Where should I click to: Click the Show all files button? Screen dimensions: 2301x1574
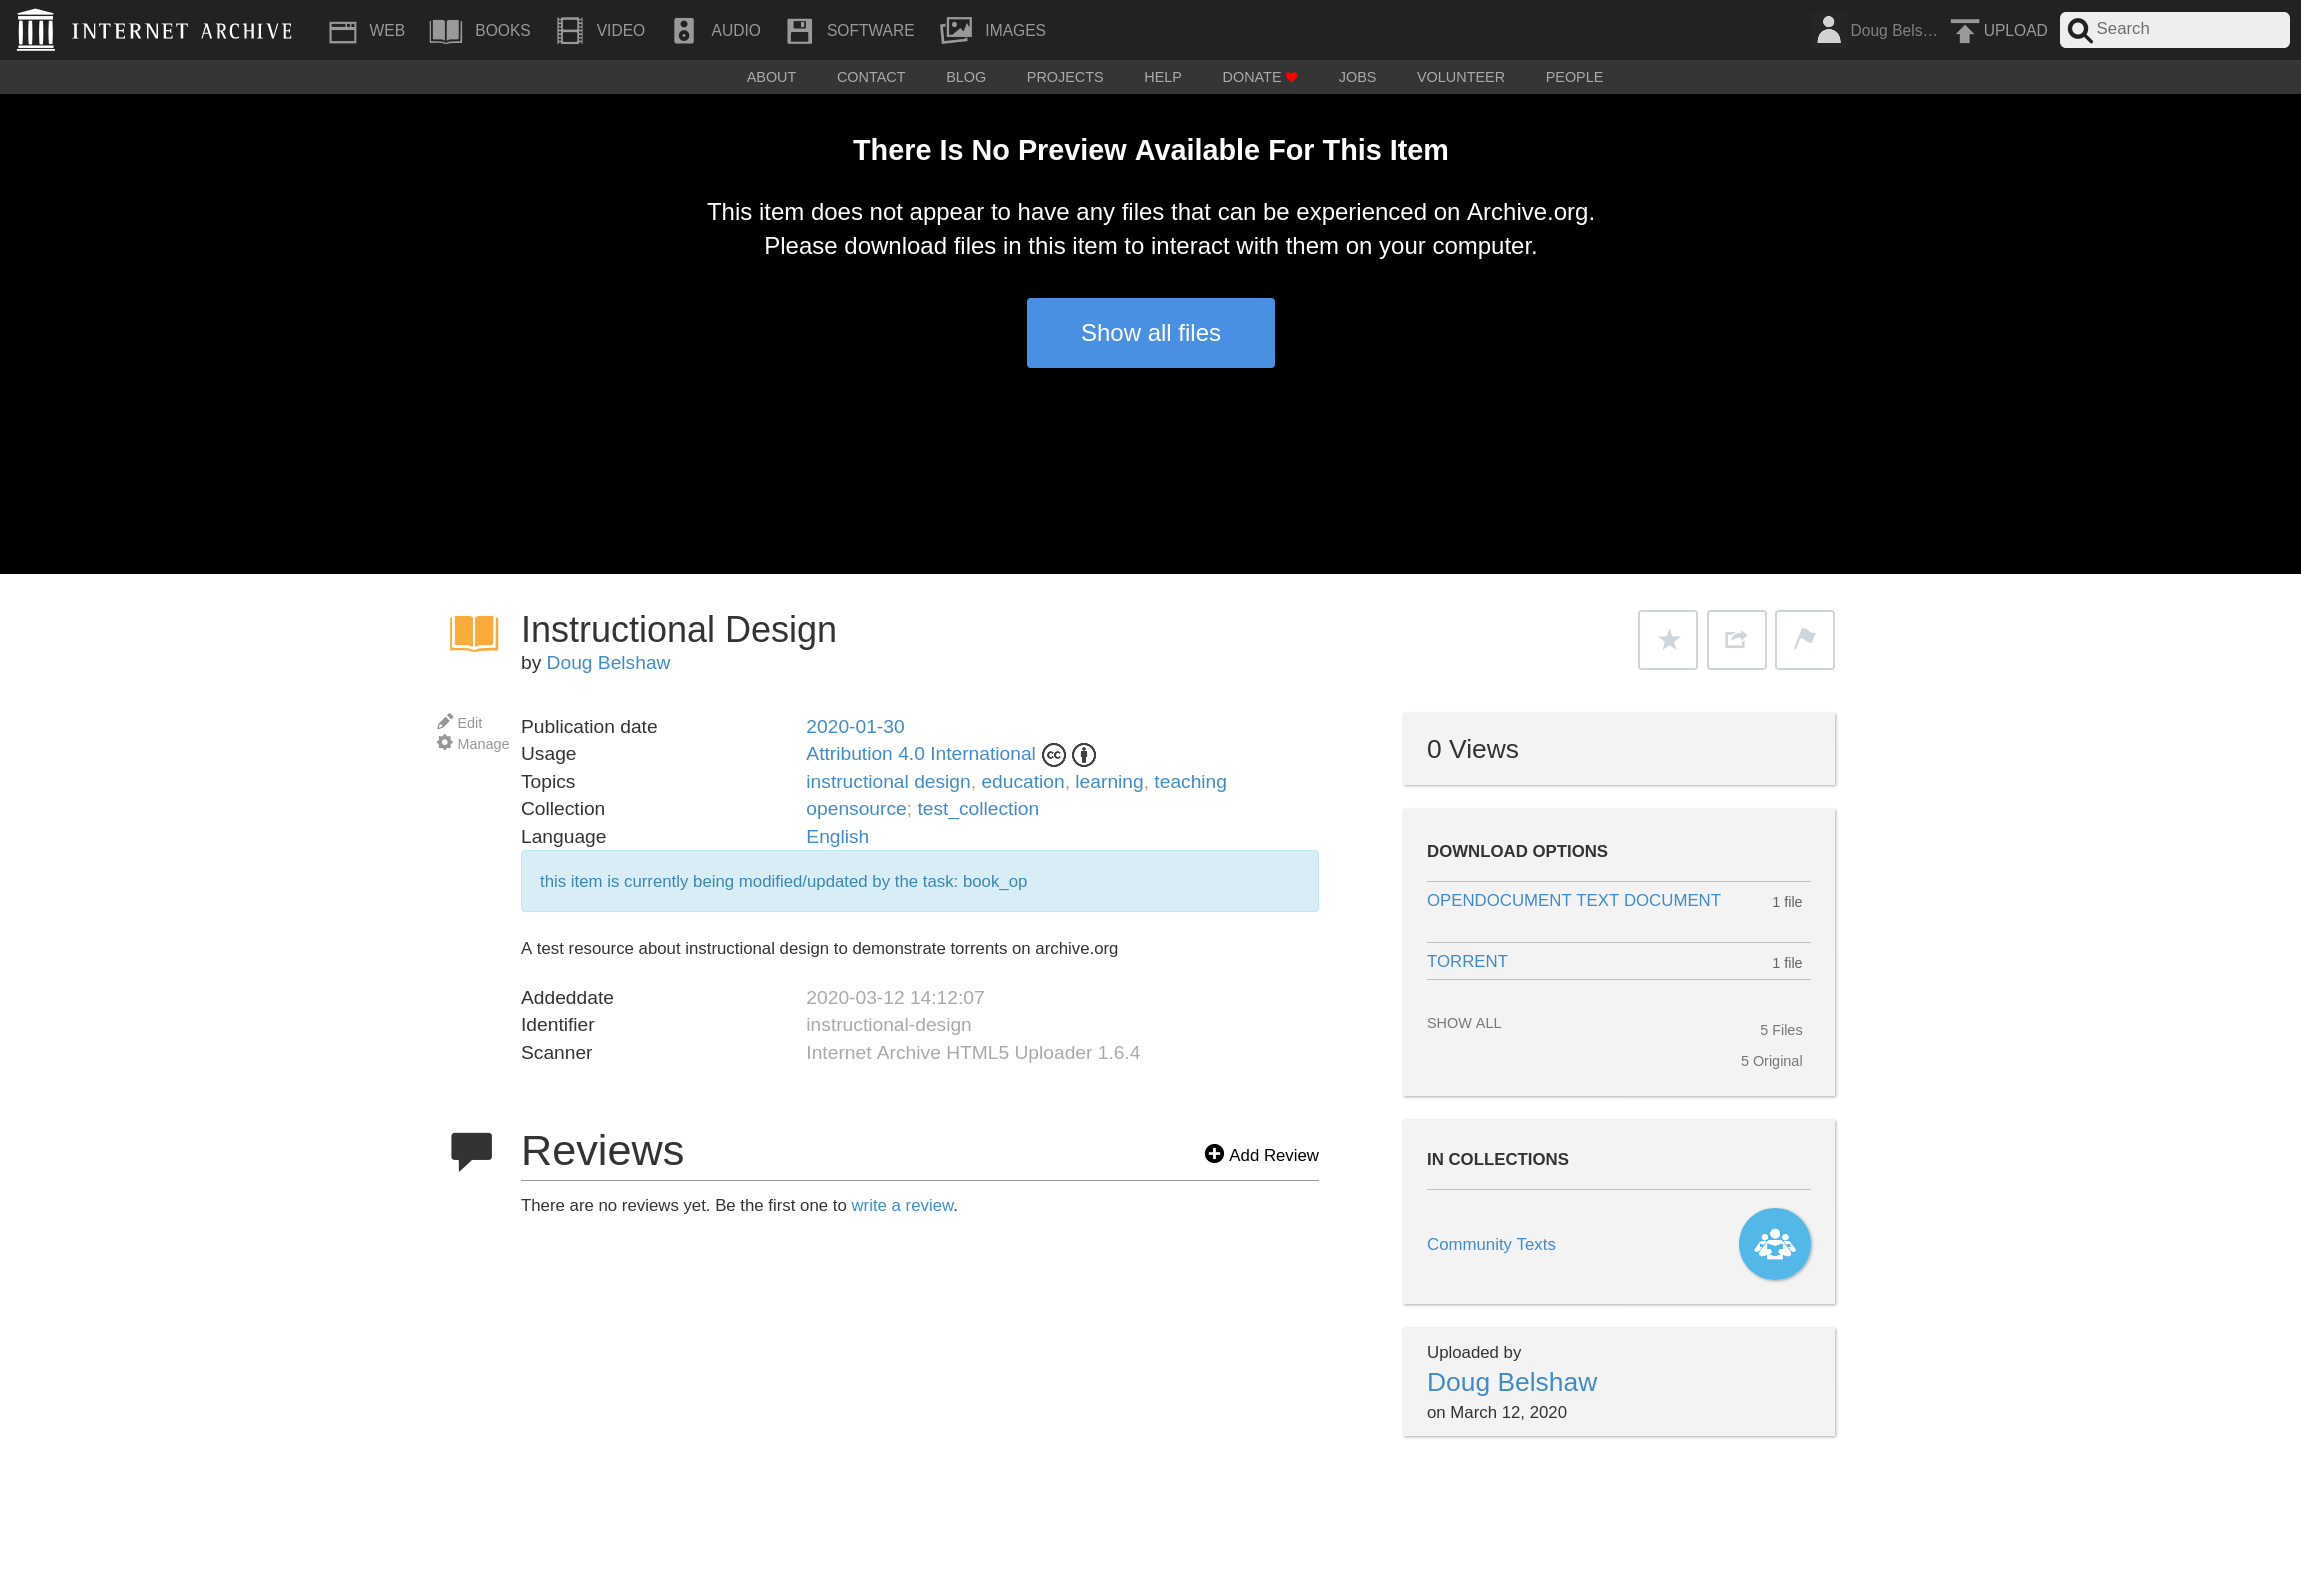click(1150, 332)
